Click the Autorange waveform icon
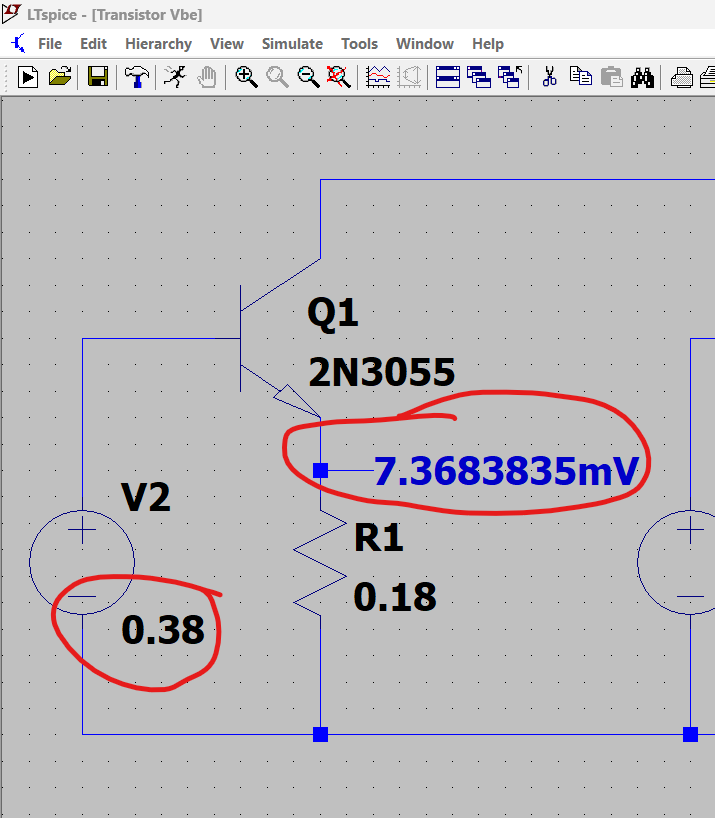 pos(378,77)
